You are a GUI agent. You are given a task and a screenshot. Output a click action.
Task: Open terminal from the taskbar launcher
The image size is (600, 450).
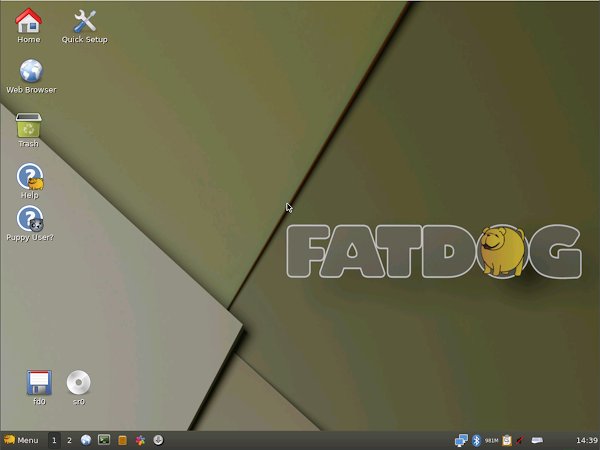(104, 440)
